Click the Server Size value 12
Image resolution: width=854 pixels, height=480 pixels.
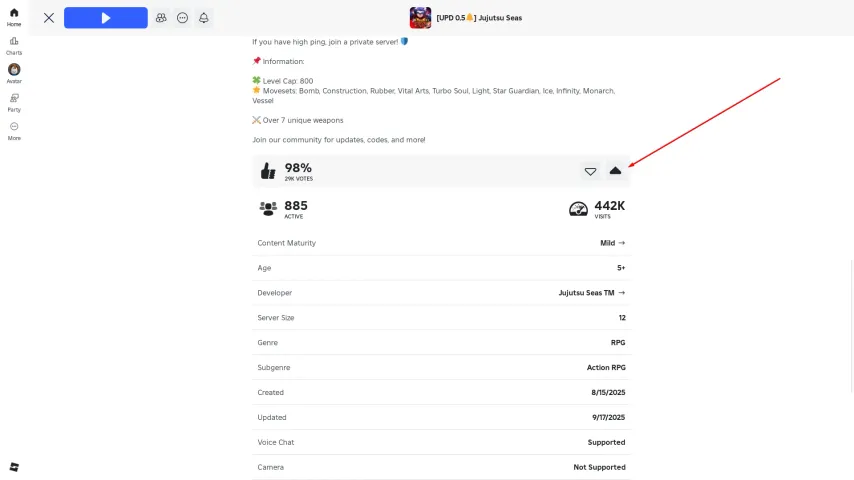coord(622,318)
